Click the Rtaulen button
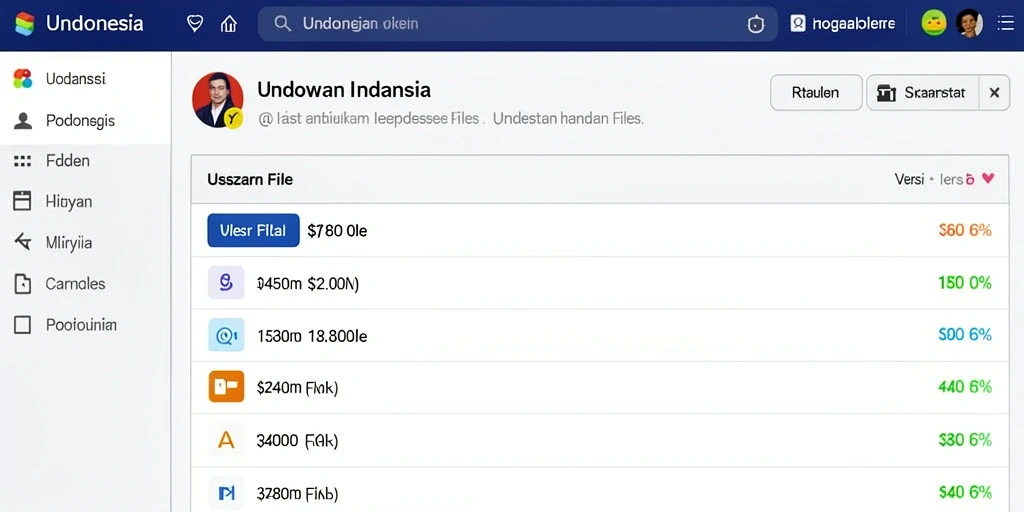This screenshot has width=1024, height=512. coord(815,93)
